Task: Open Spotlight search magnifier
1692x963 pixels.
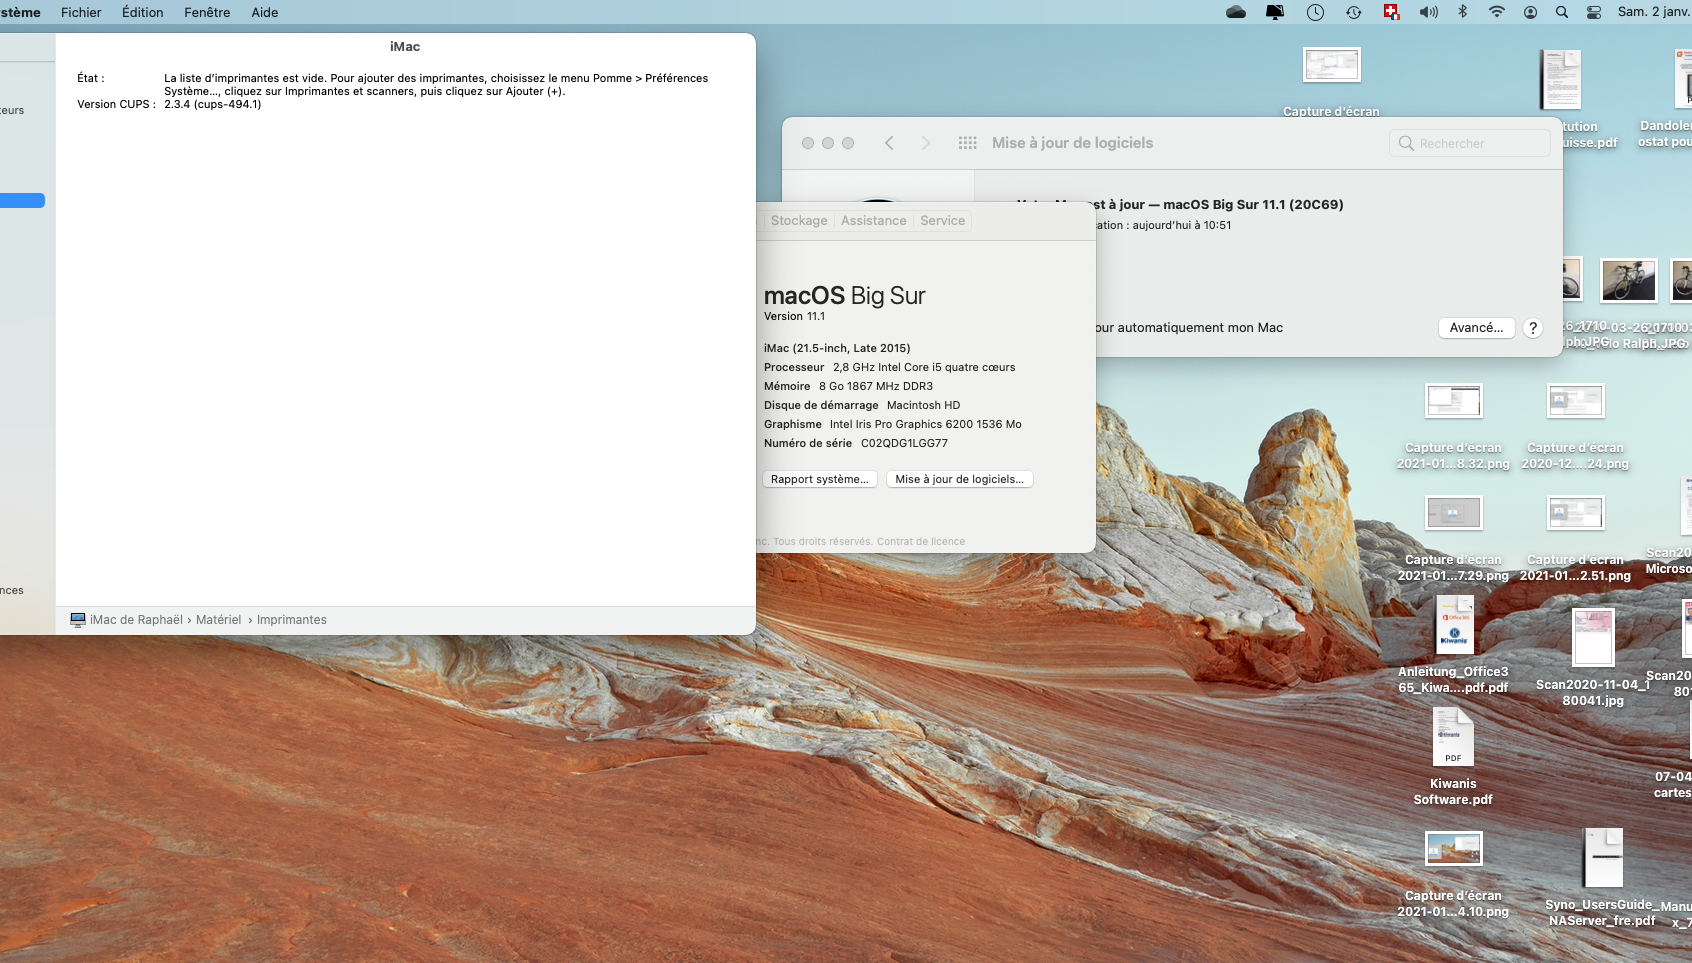Action: click(x=1561, y=12)
